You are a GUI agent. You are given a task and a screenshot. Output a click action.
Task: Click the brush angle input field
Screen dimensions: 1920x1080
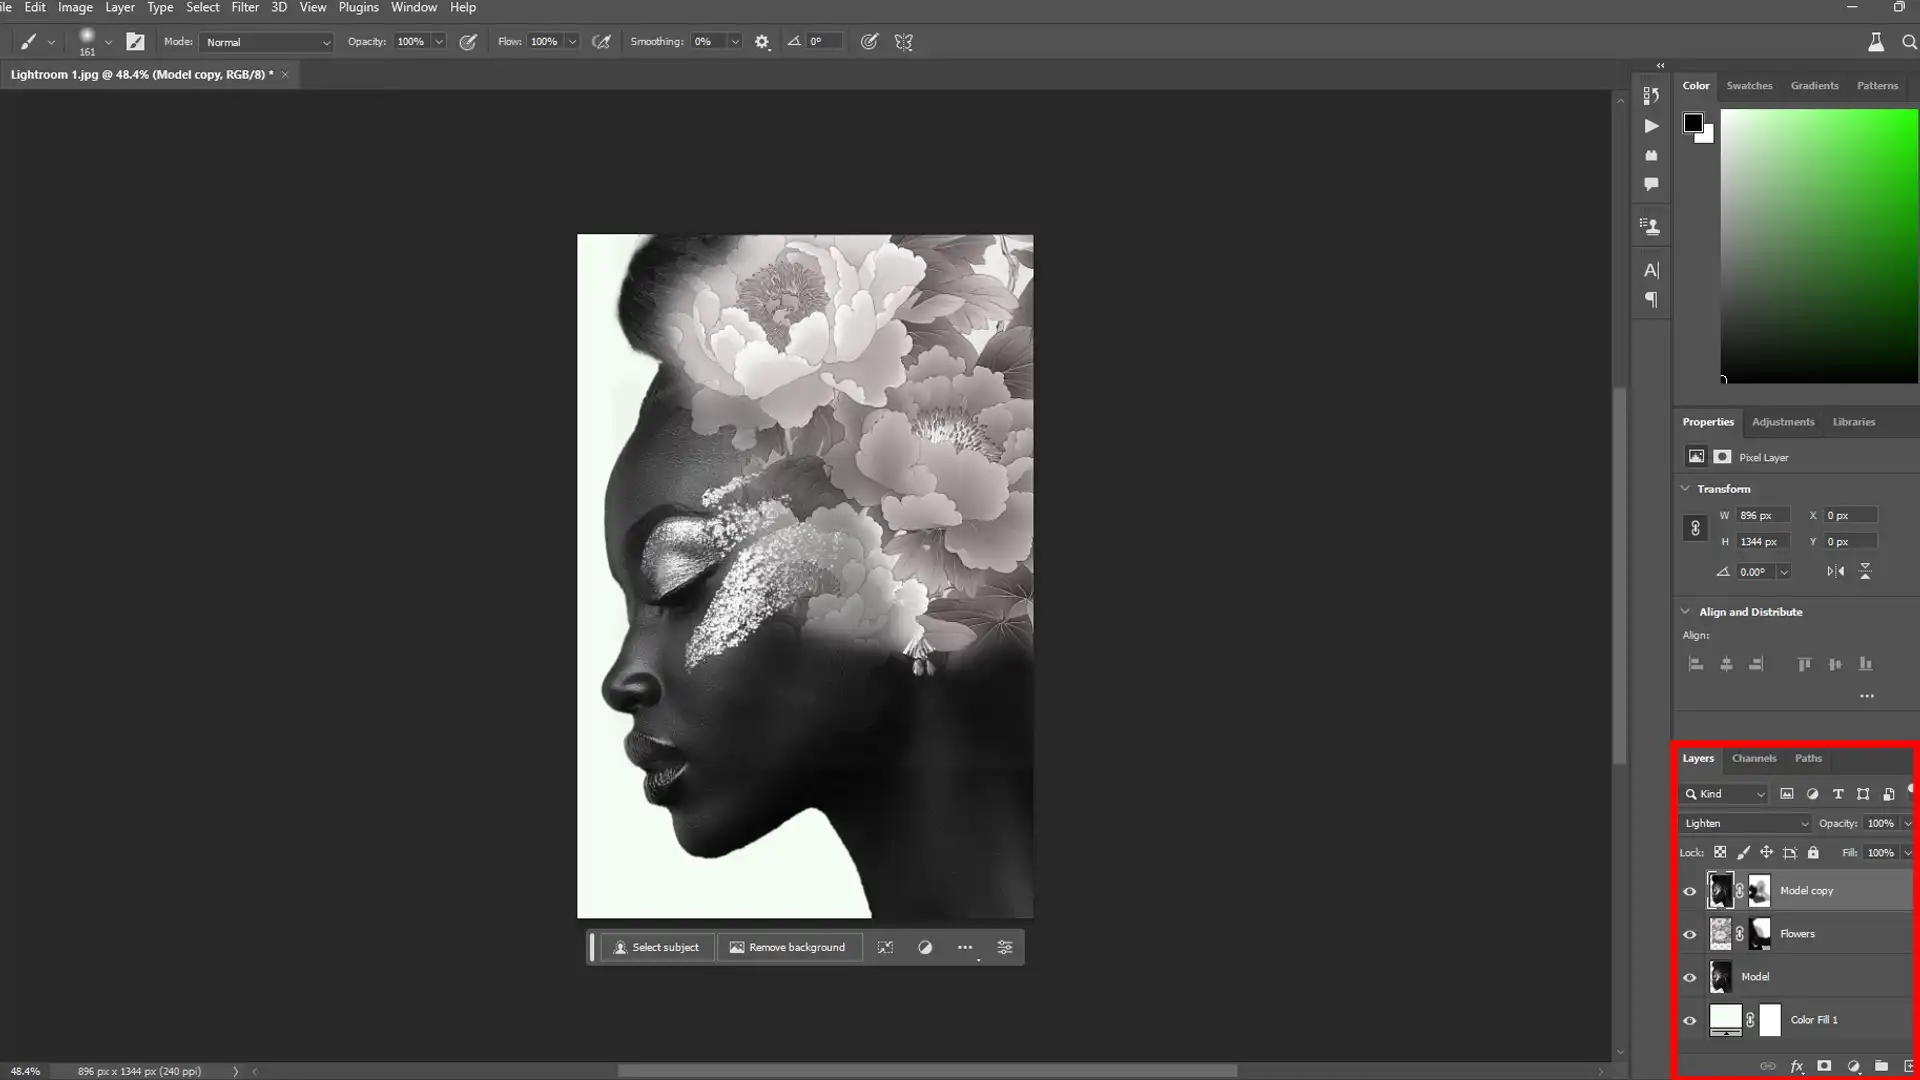pos(825,42)
